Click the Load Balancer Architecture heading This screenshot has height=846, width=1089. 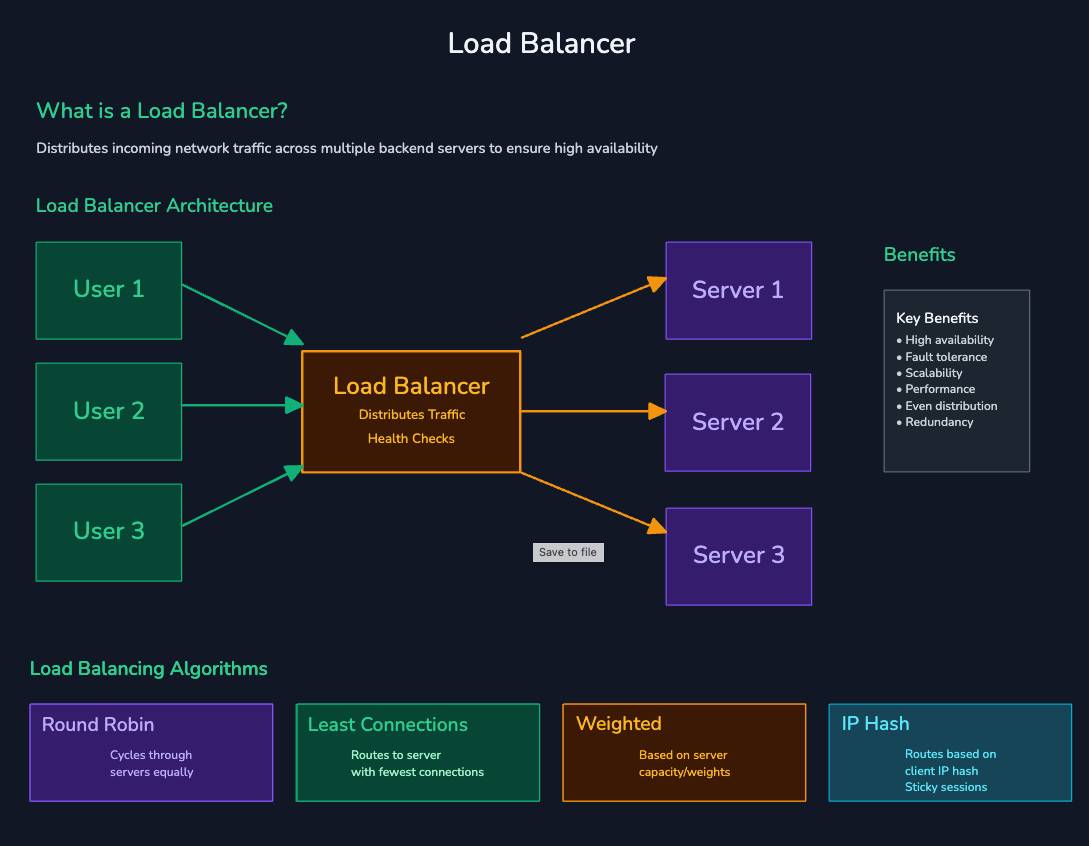(154, 205)
